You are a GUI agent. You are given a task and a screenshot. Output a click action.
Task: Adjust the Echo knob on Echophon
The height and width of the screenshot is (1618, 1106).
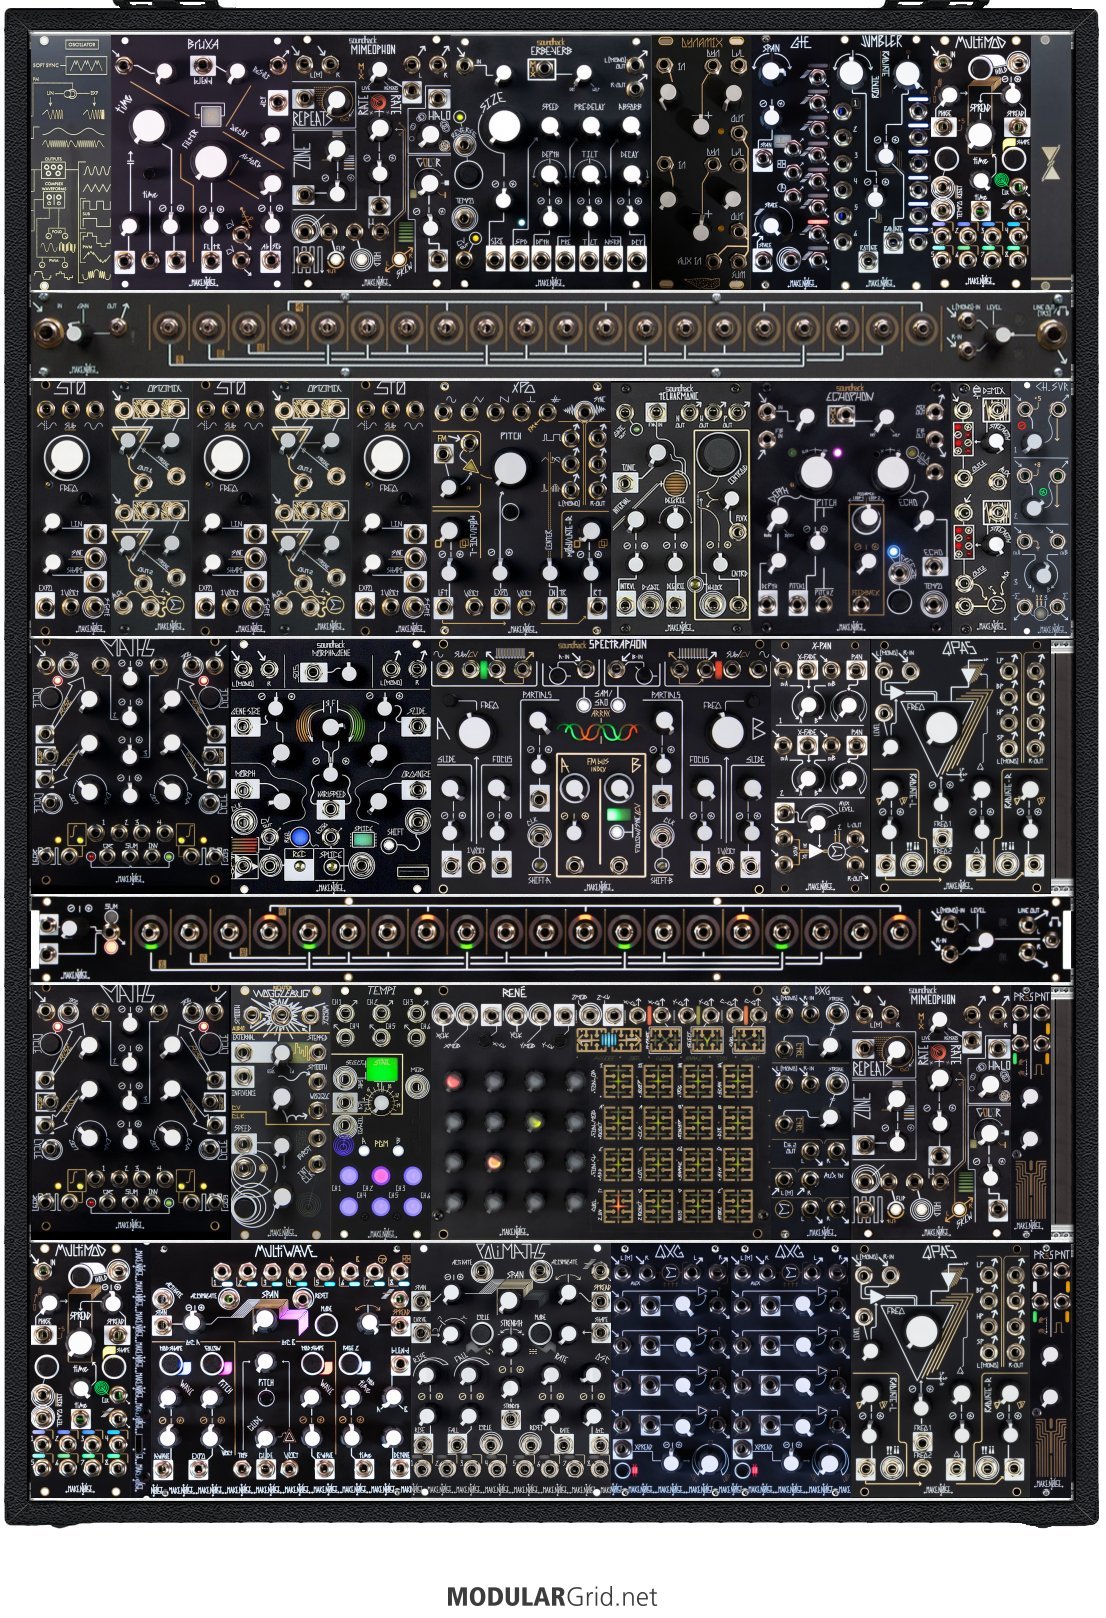click(892, 471)
